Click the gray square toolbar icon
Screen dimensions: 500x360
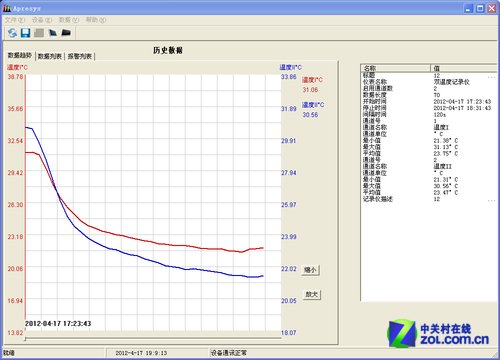pyautogui.click(x=39, y=33)
